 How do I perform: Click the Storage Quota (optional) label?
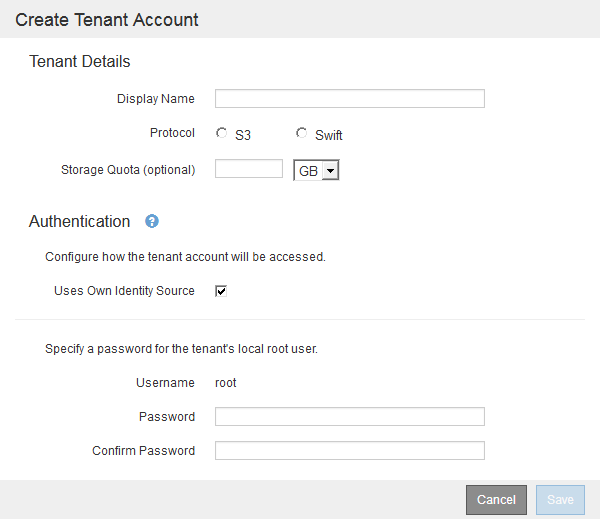(x=128, y=170)
